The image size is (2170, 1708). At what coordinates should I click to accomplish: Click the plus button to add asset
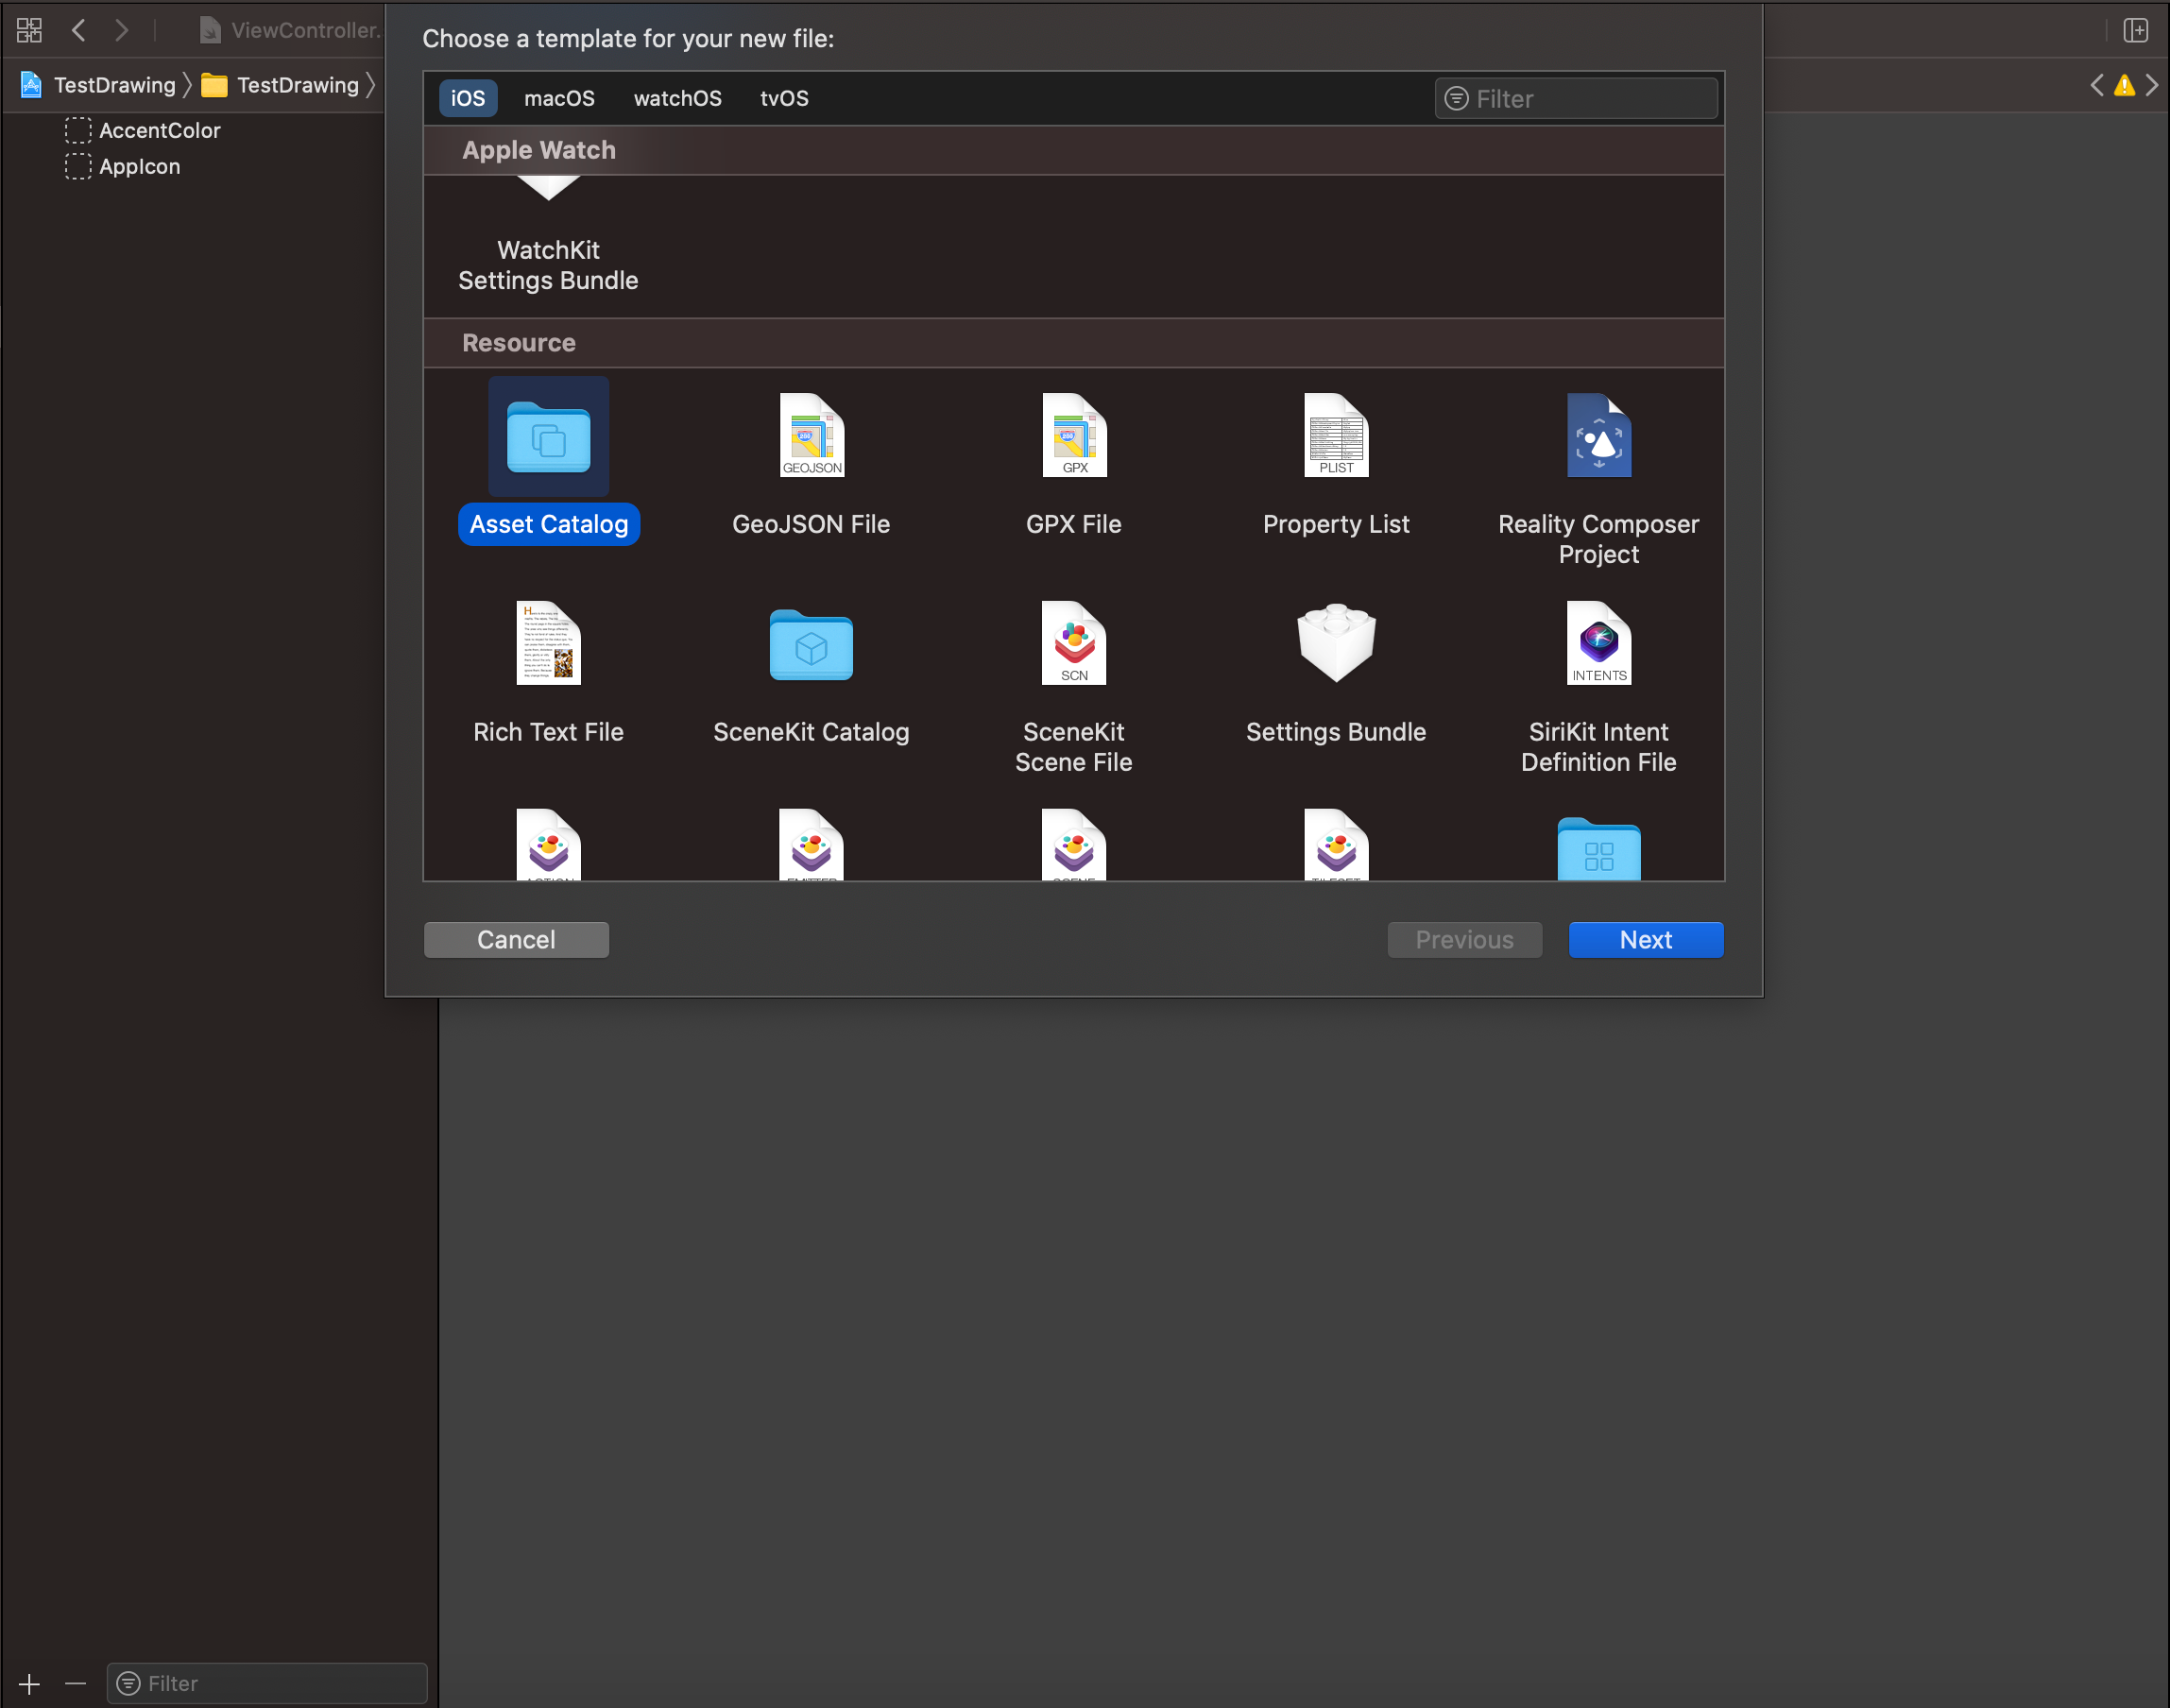point(29,1684)
